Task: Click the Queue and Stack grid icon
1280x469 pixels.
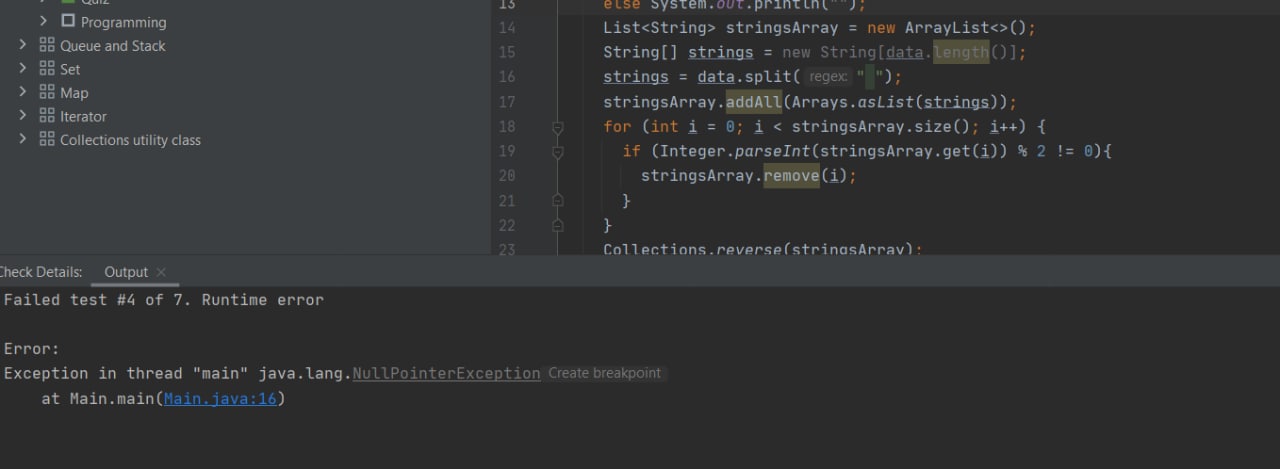Action: [x=47, y=45]
